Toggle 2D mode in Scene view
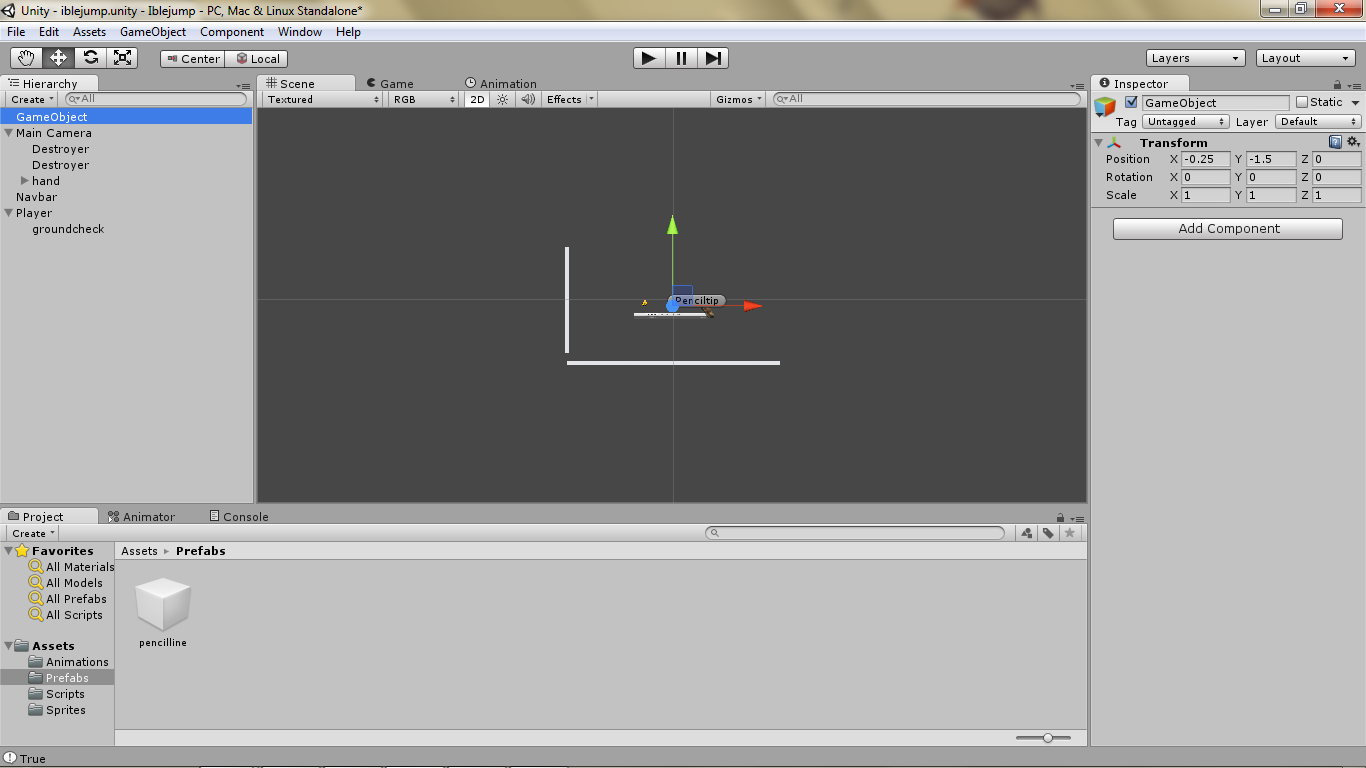1366x768 pixels. tap(477, 99)
